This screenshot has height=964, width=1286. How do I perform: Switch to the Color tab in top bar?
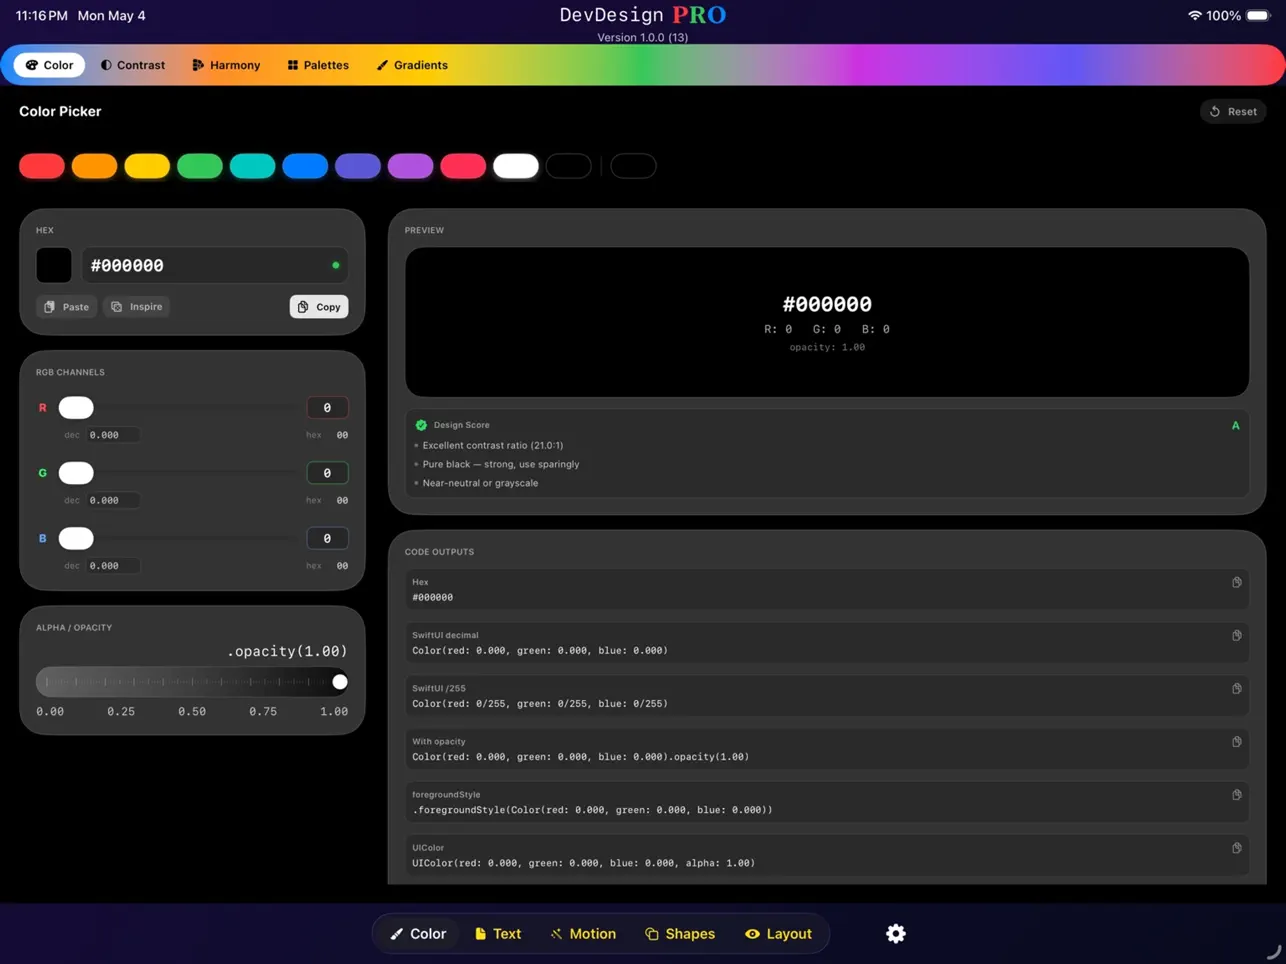tap(49, 65)
